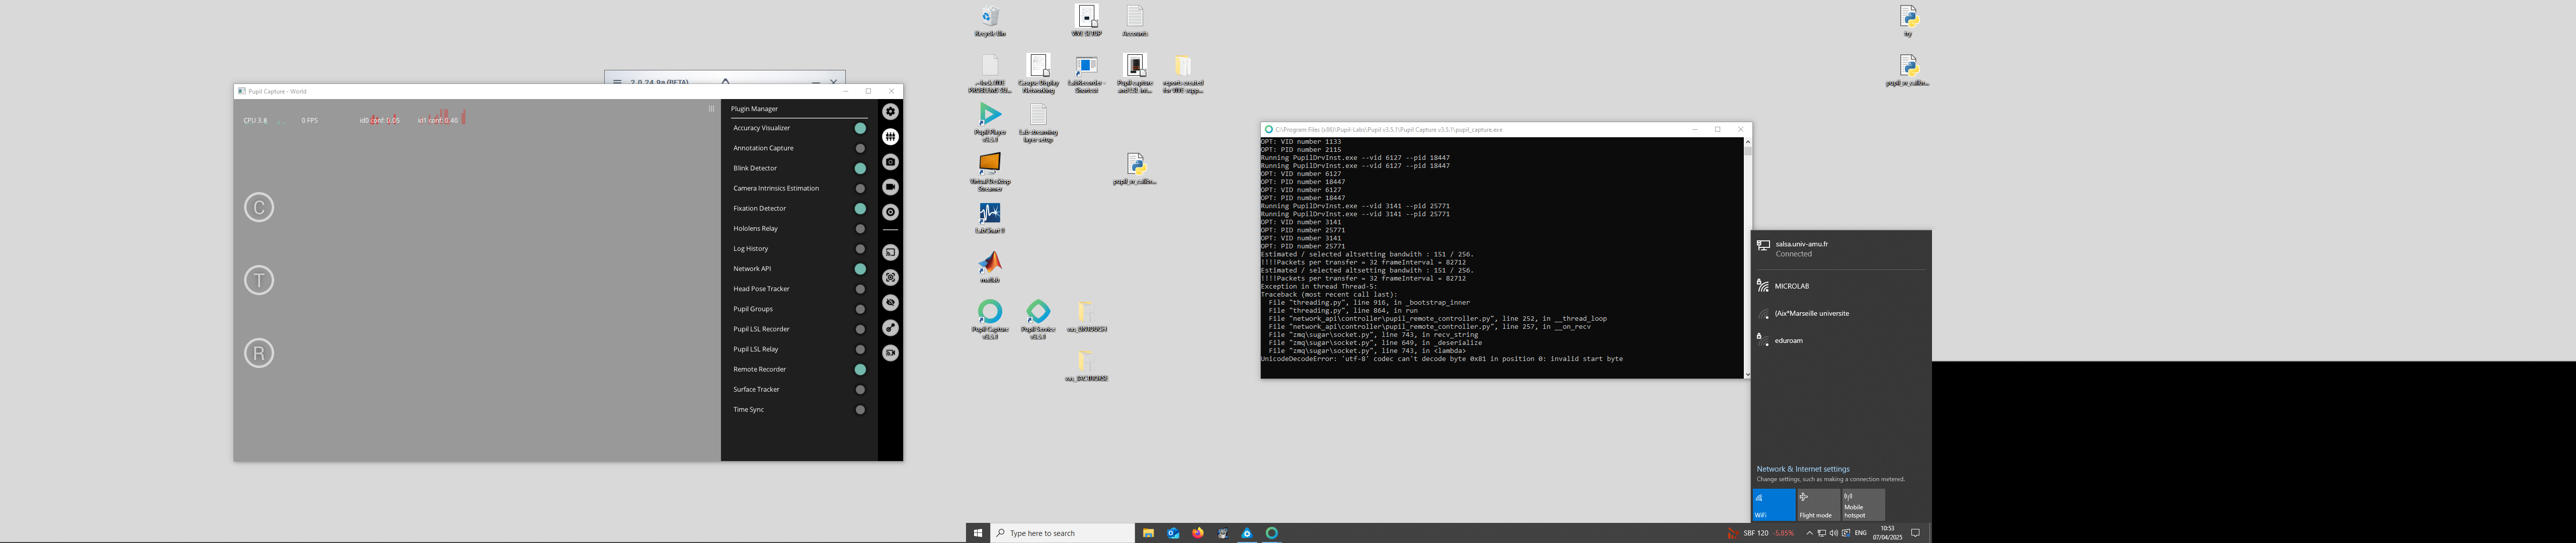Enable the Time Sync plugin toggle

pyautogui.click(x=859, y=409)
